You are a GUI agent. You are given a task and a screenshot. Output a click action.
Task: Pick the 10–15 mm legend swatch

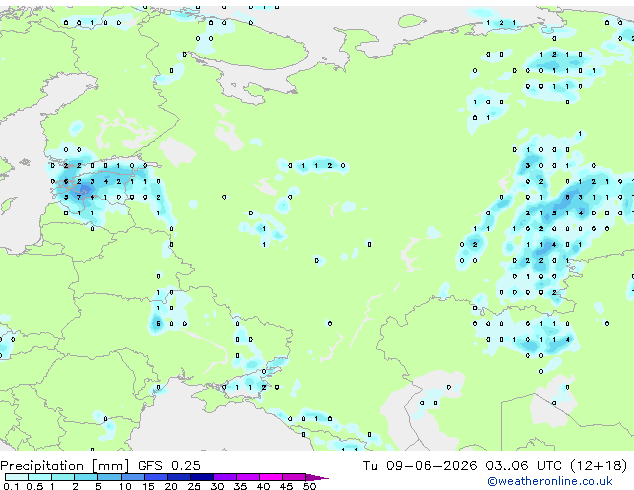[133, 477]
